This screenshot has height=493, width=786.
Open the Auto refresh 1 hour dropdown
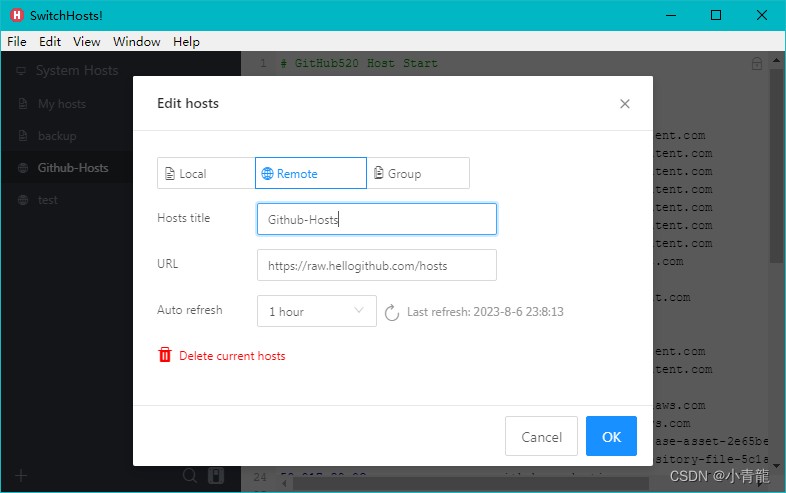tap(316, 311)
